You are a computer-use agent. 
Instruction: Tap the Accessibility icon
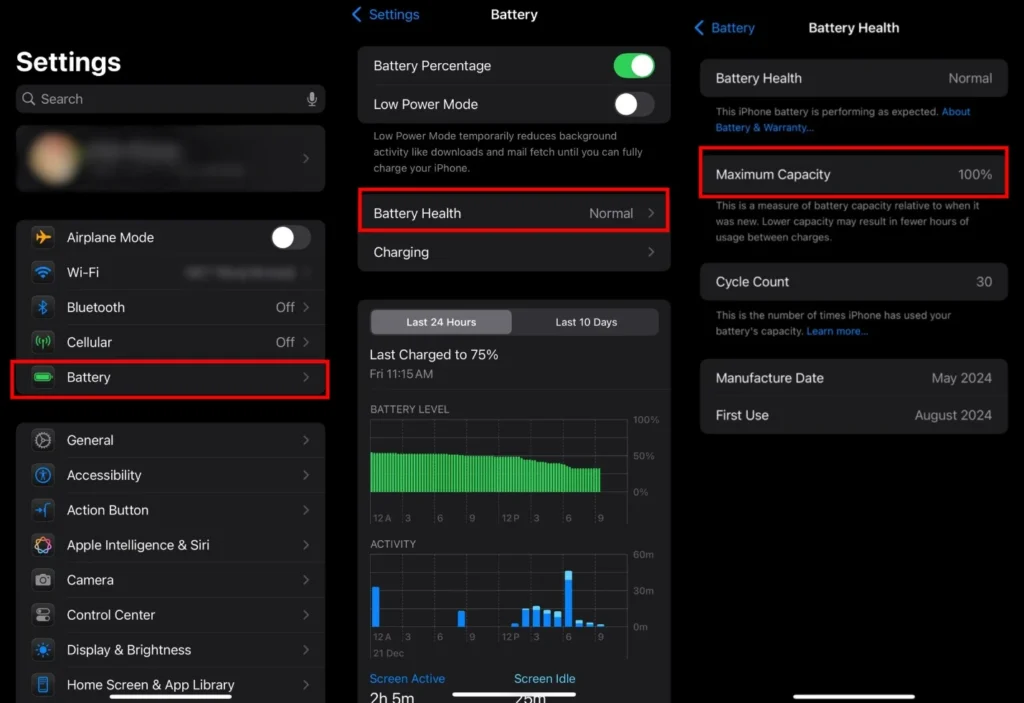tap(43, 475)
